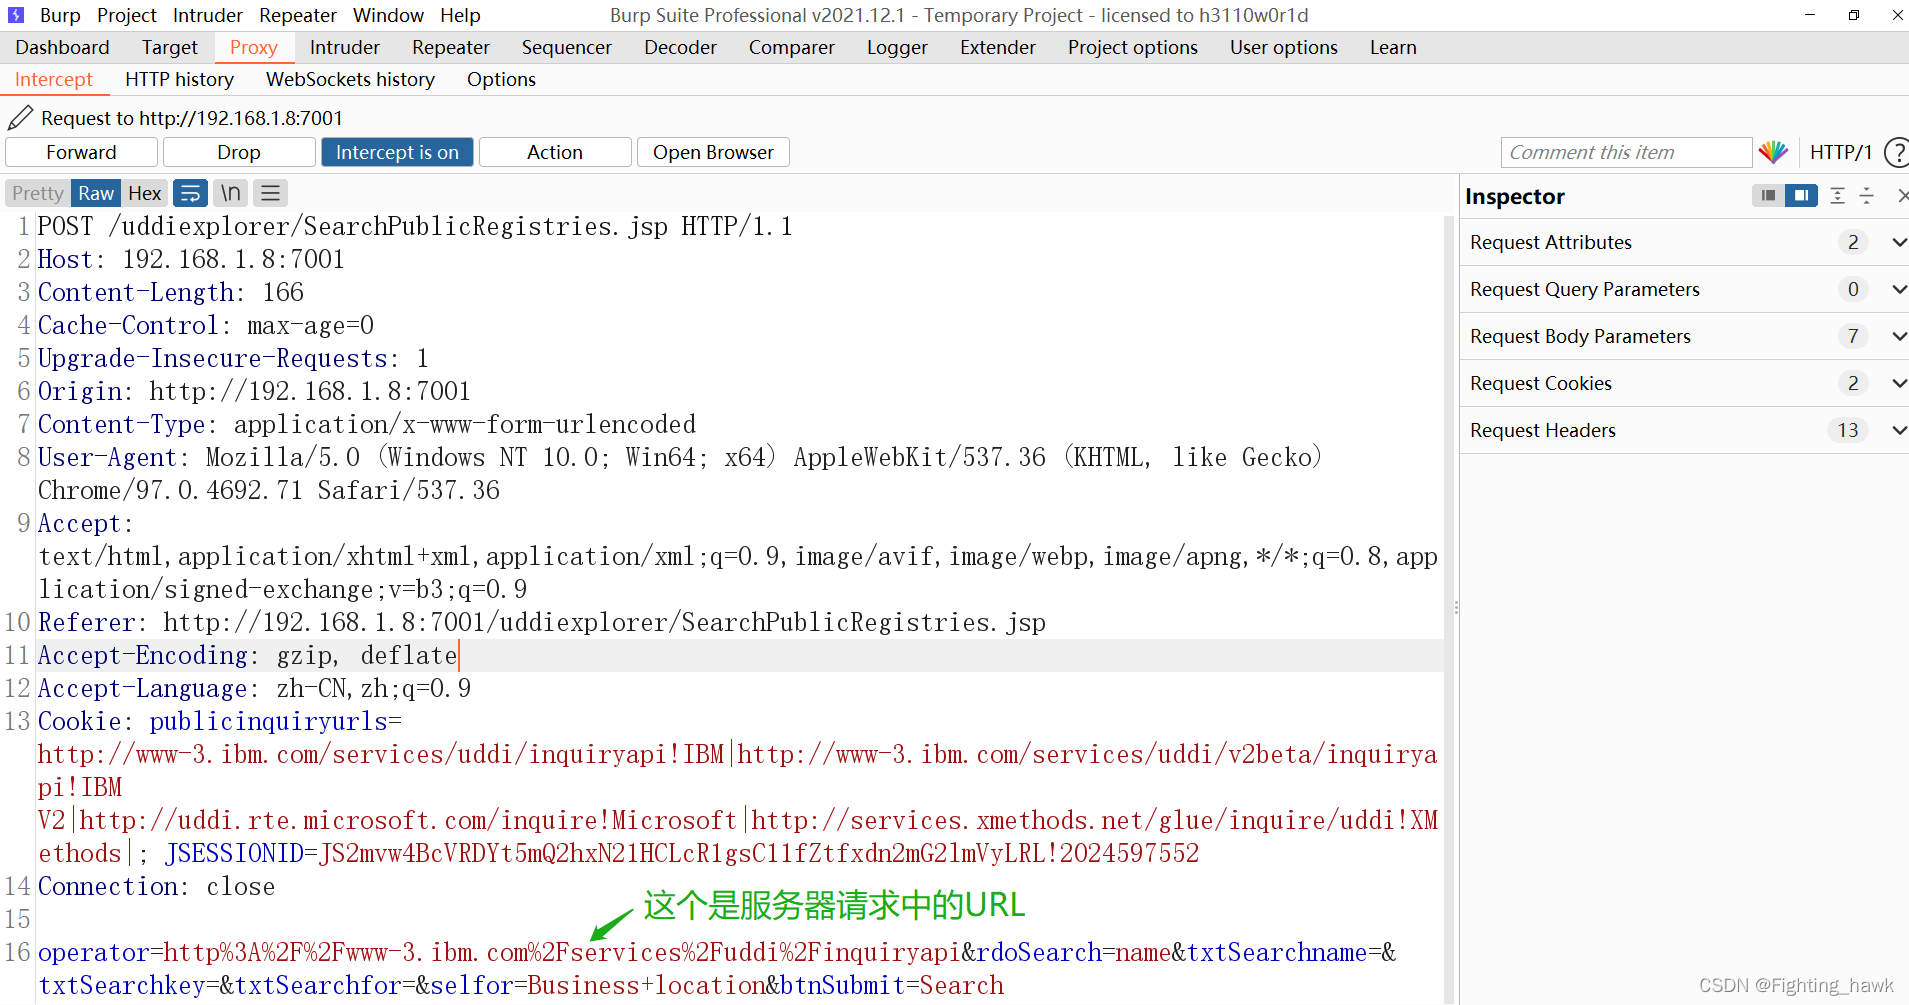Minimize the Burp Suite window

[x=1810, y=15]
